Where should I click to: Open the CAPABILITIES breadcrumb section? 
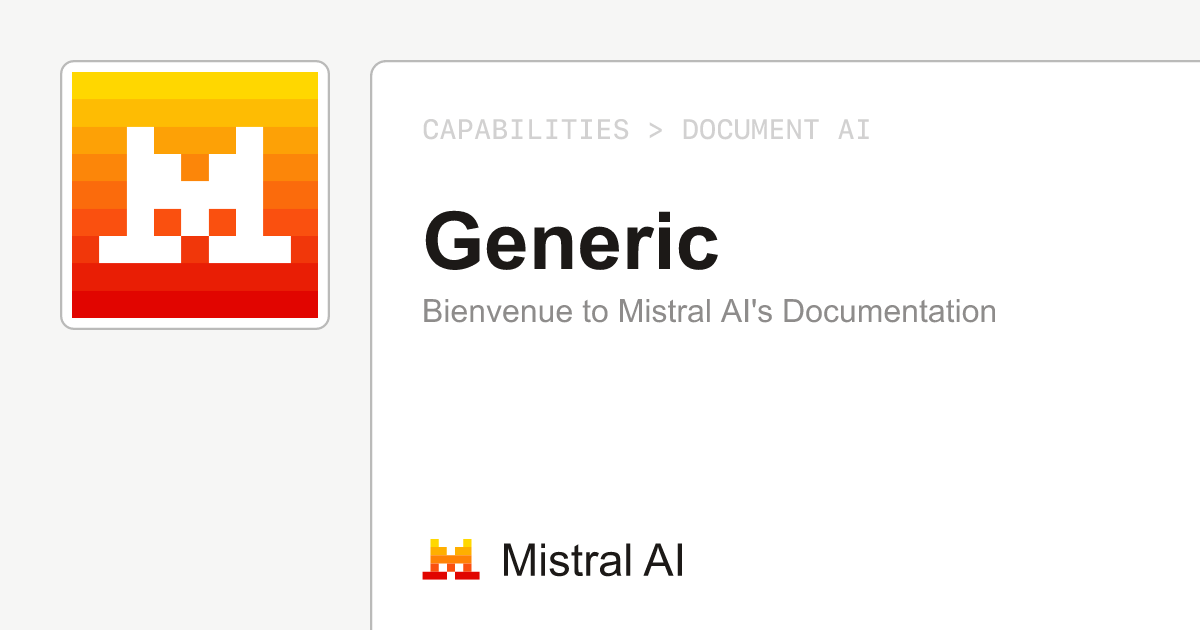526,129
